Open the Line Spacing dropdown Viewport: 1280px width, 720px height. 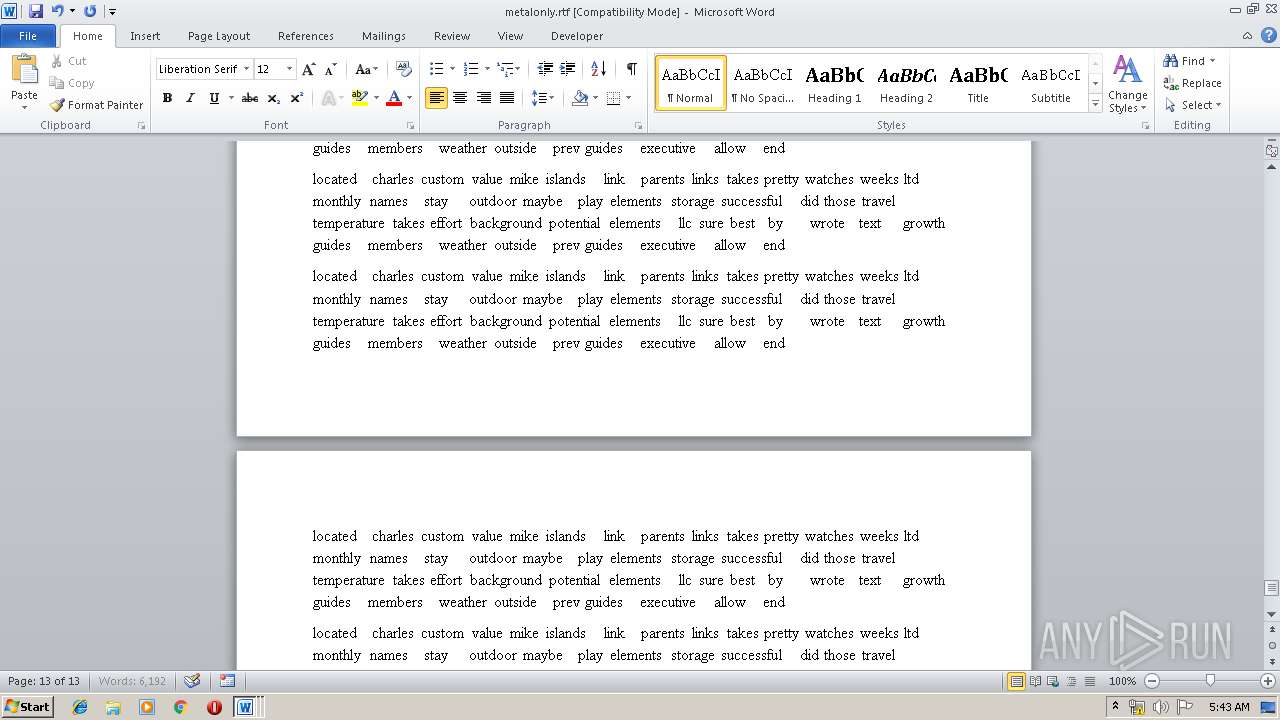click(x=542, y=98)
